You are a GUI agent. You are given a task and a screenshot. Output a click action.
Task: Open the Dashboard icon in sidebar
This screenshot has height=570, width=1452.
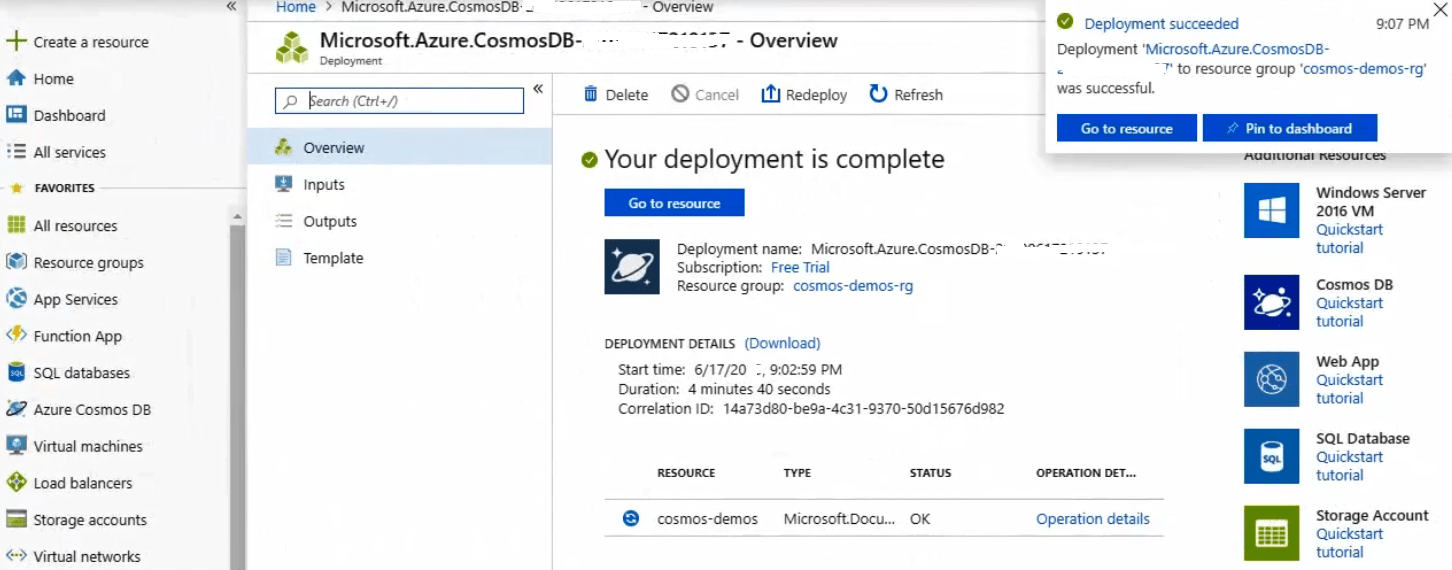16,115
